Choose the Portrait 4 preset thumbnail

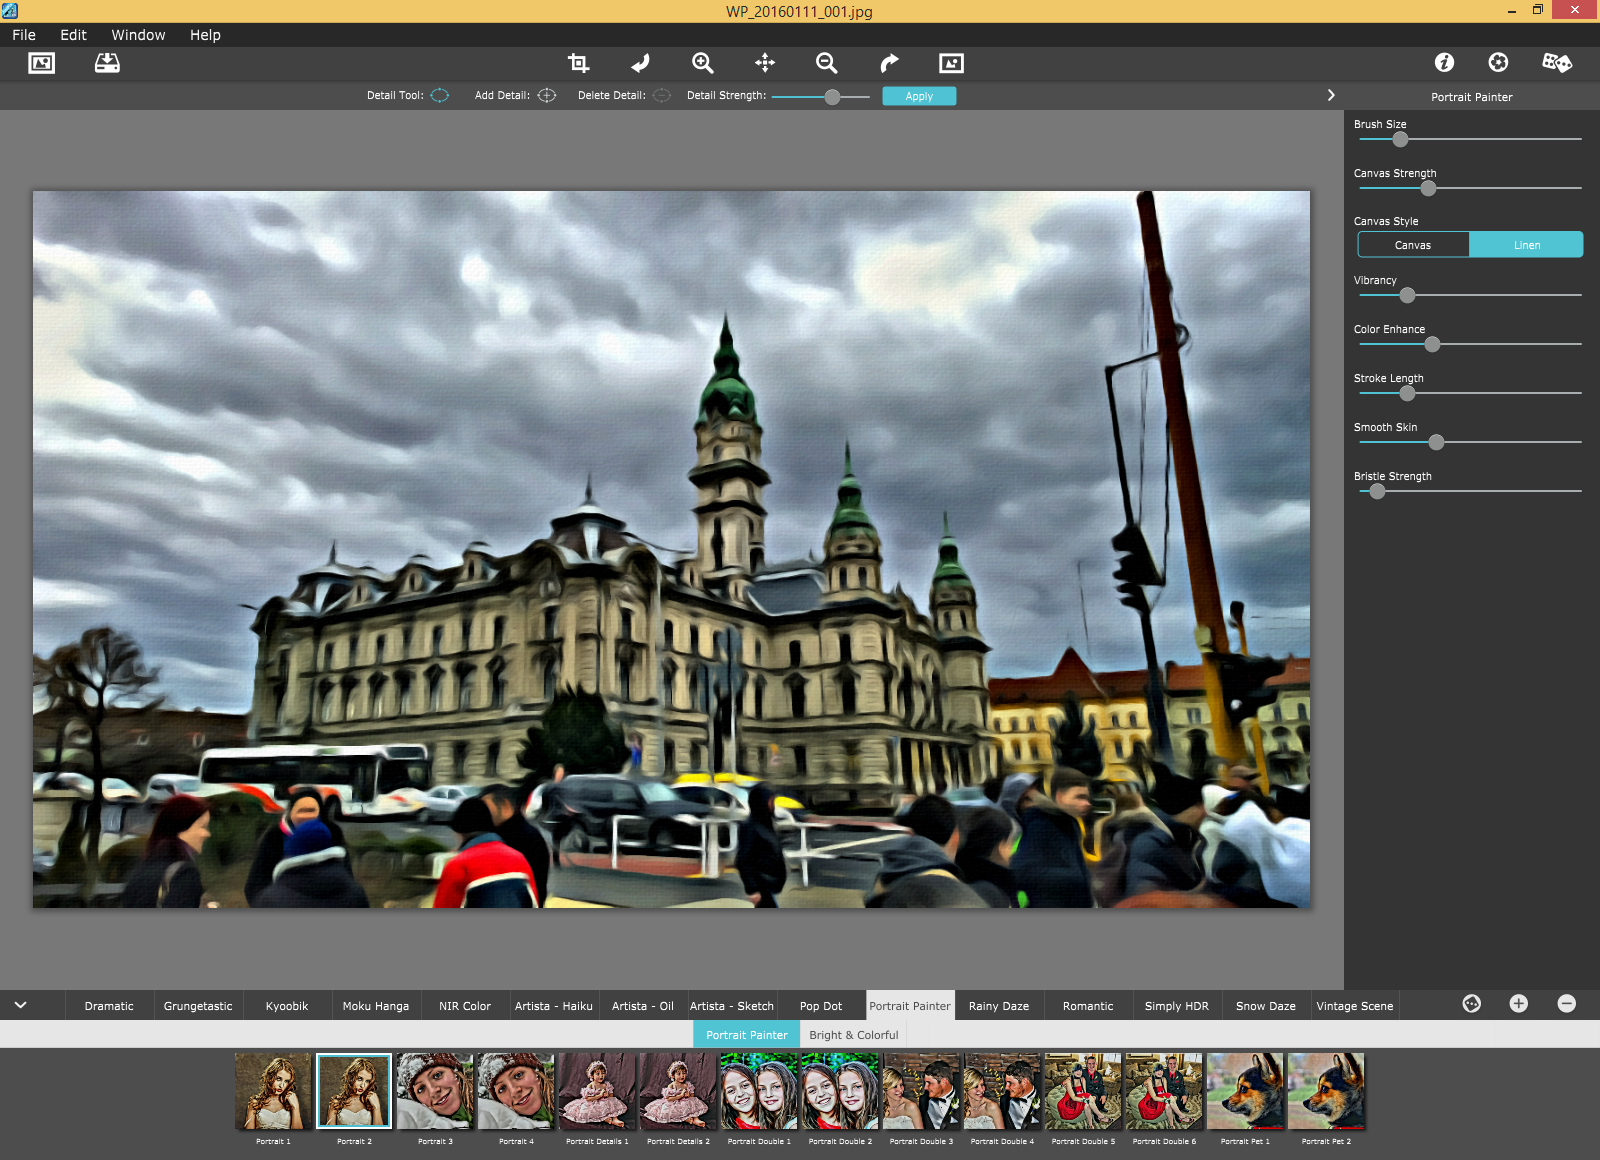tap(516, 1091)
